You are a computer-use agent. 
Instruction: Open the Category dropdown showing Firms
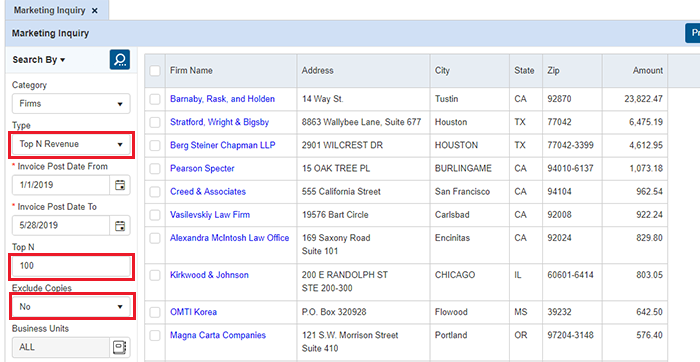(x=71, y=104)
